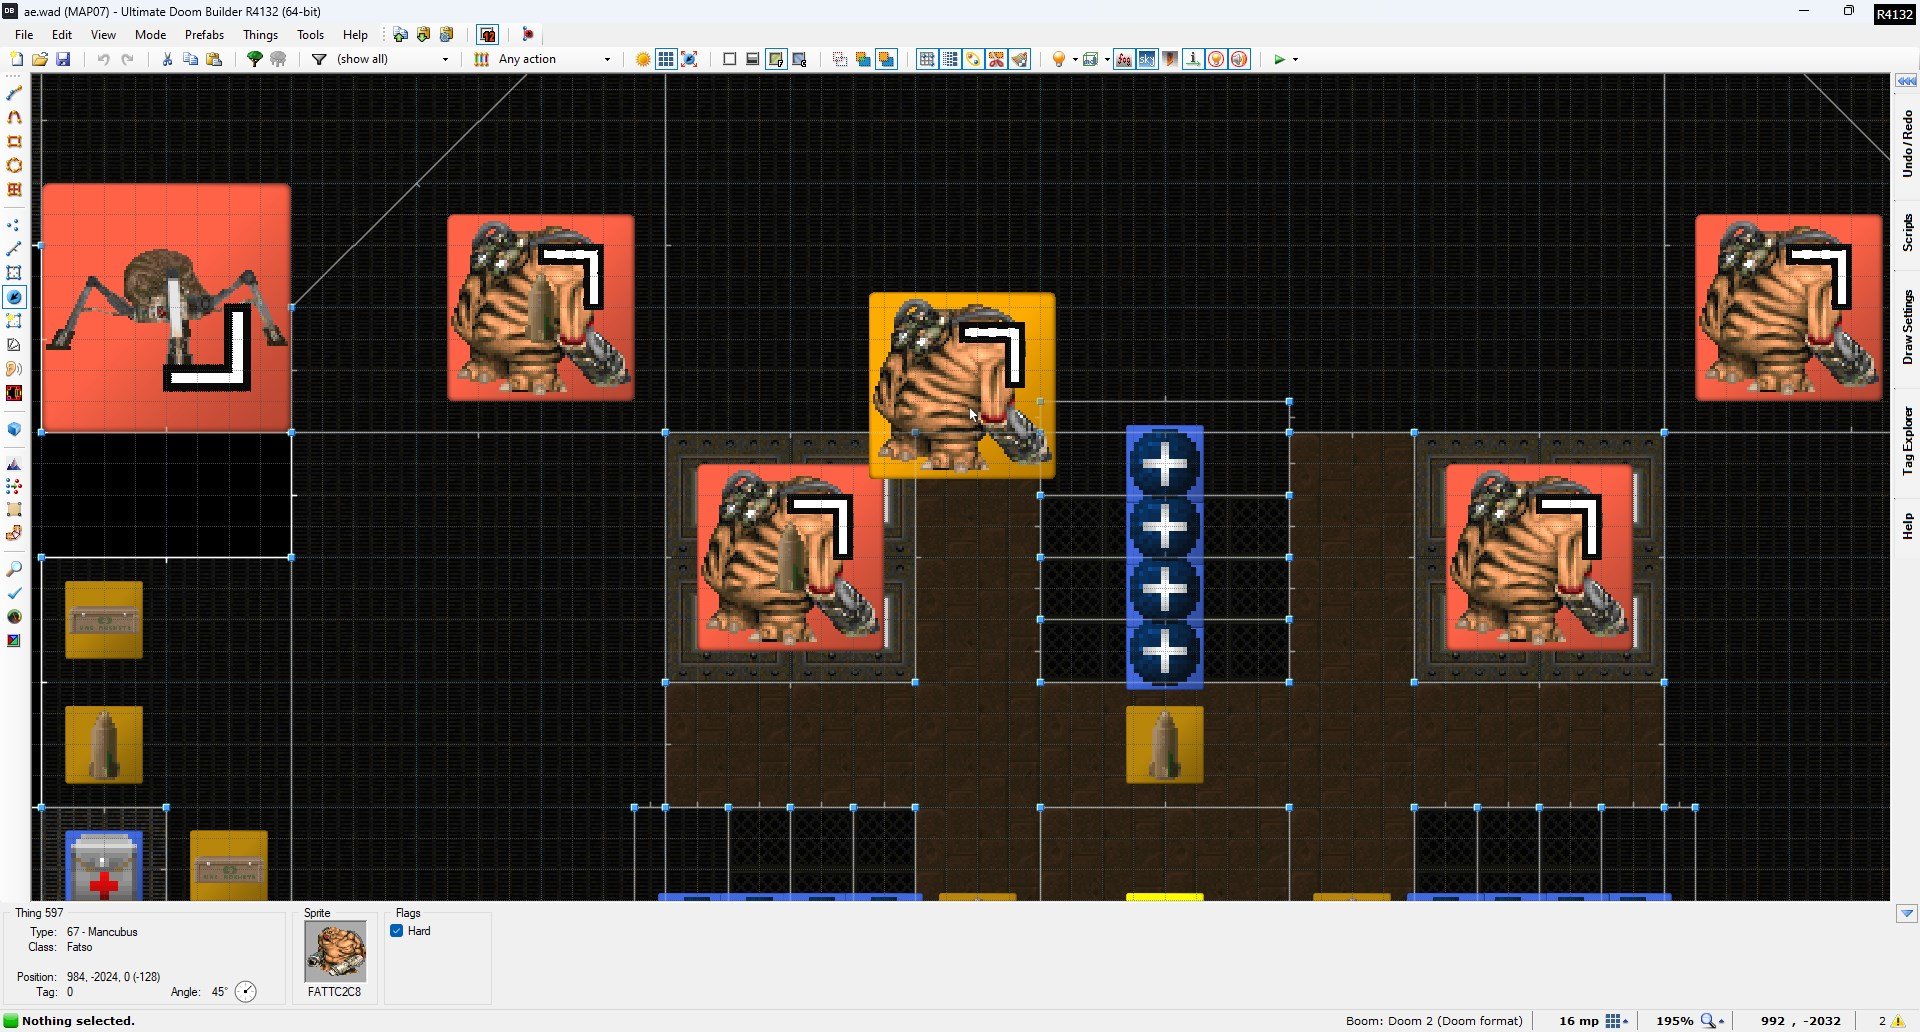Toggle cut-selection scissors mode button
Image resolution: width=1920 pixels, height=1032 pixels.
coord(996,59)
